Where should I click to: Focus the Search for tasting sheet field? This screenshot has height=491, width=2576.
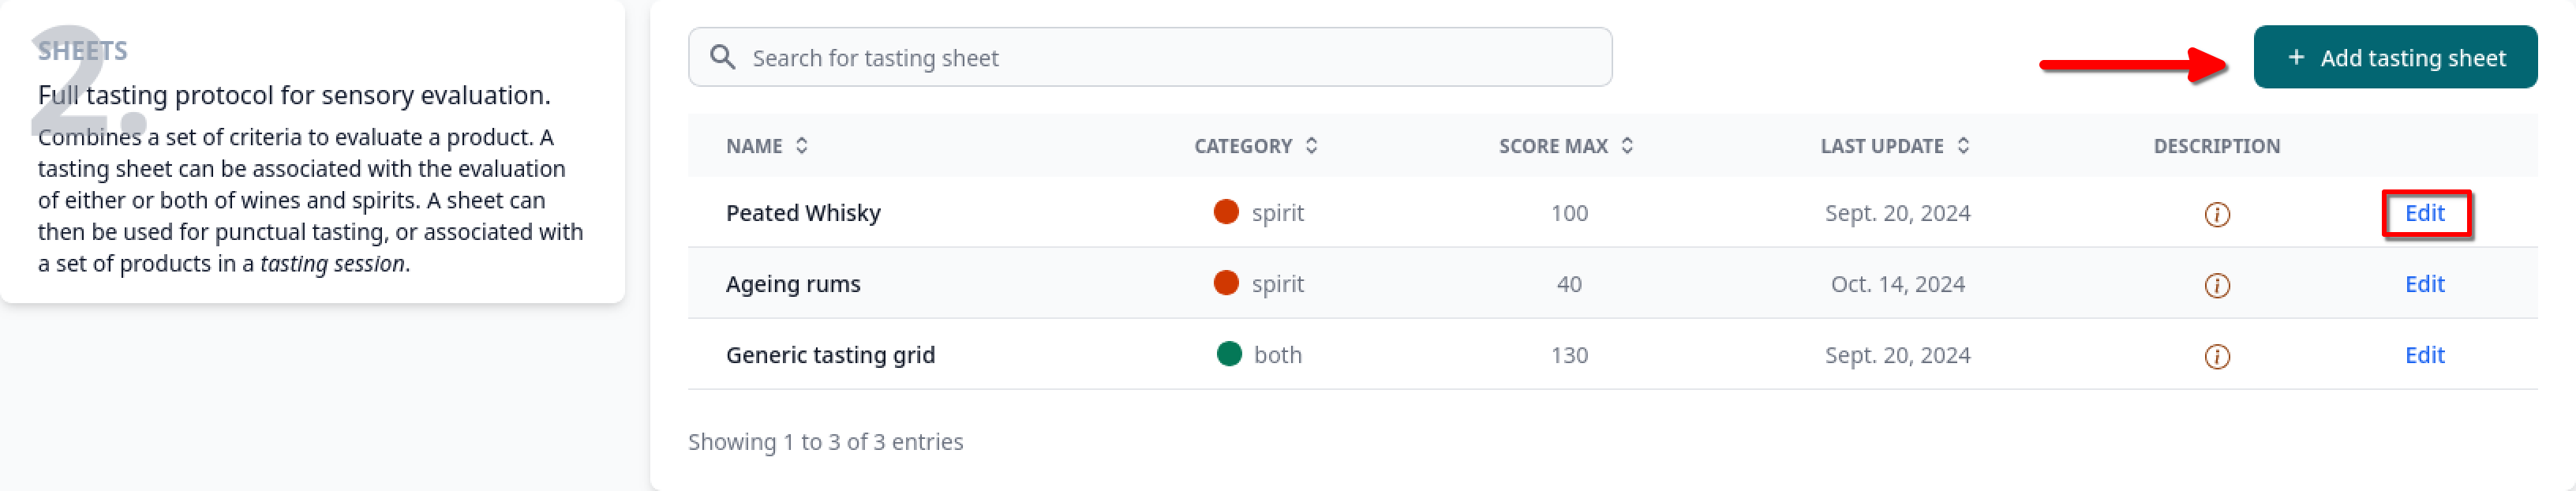pyautogui.click(x=1149, y=57)
